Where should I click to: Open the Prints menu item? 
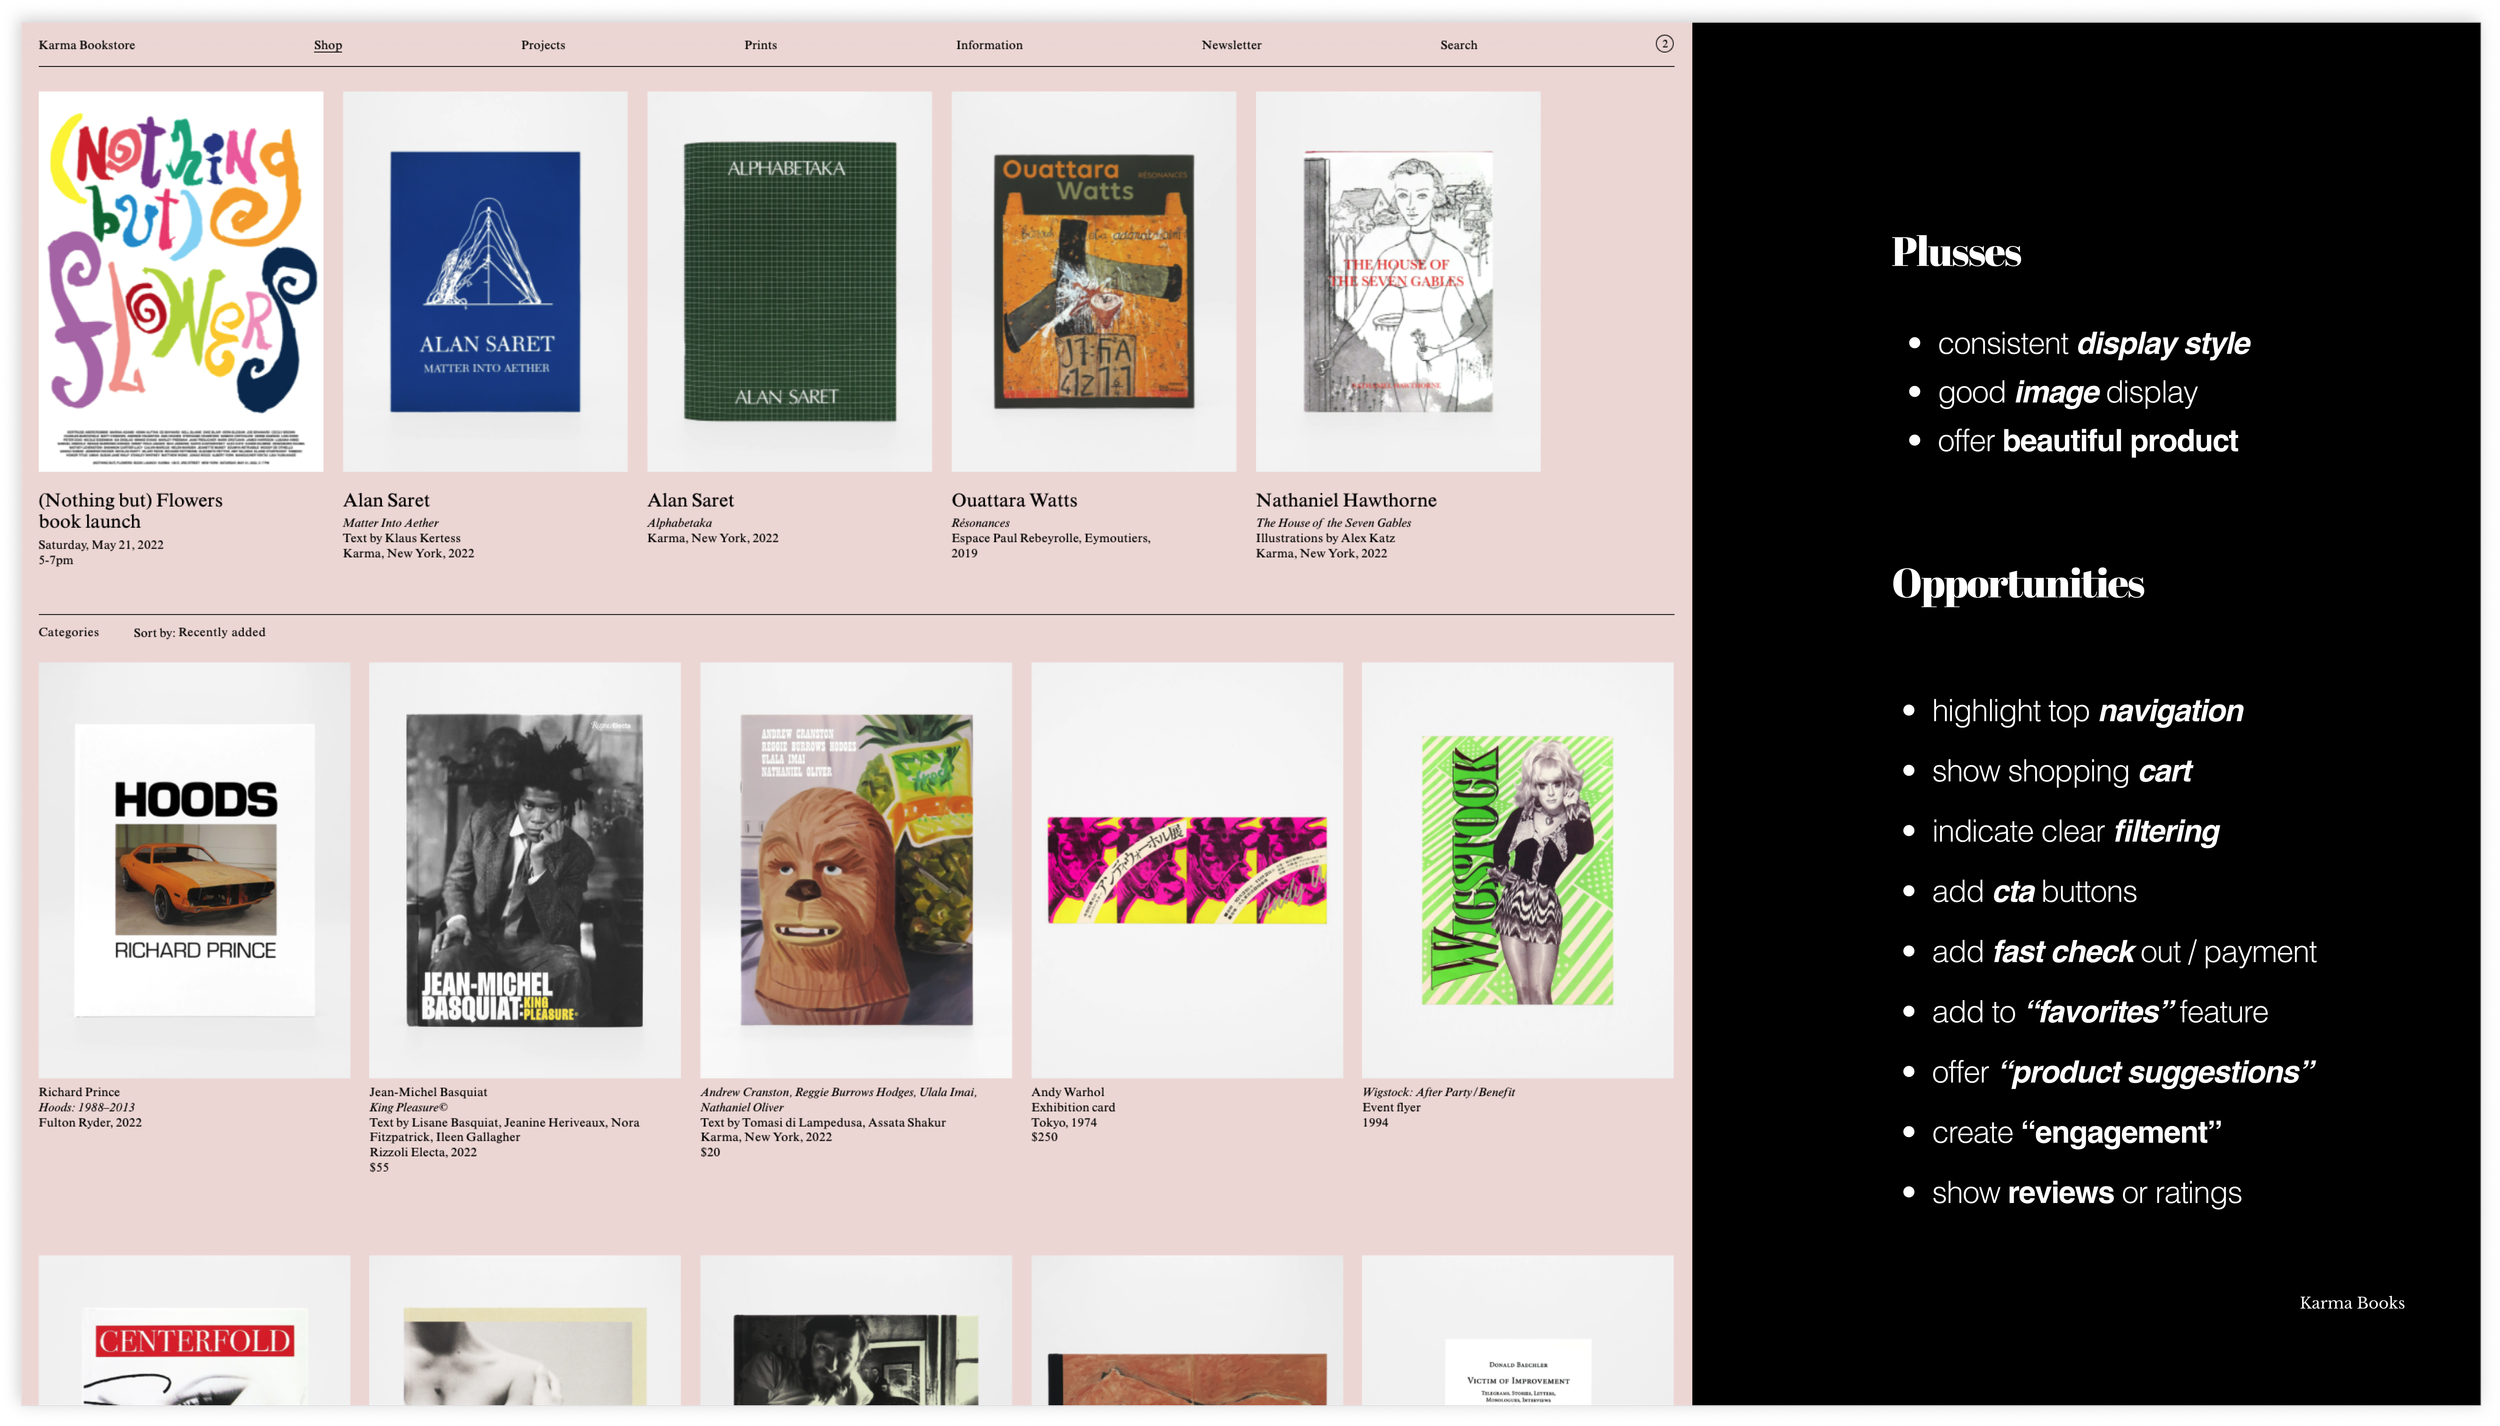coord(760,45)
